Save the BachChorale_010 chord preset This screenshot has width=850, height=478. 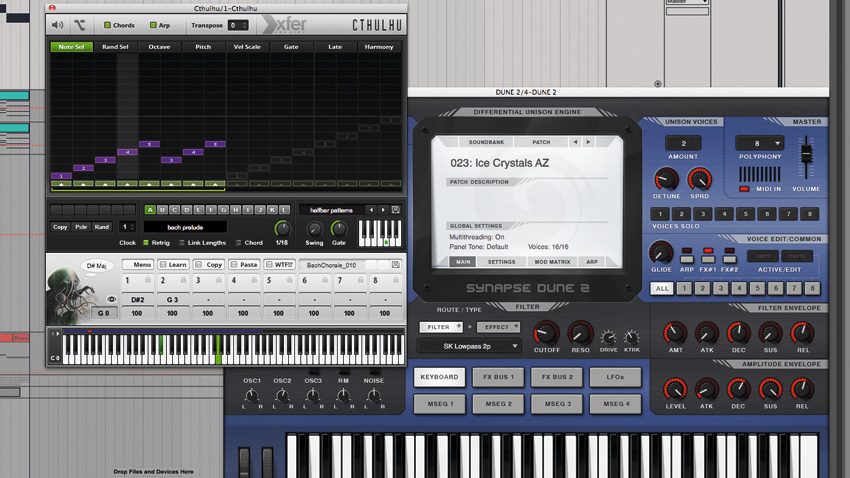tap(396, 264)
